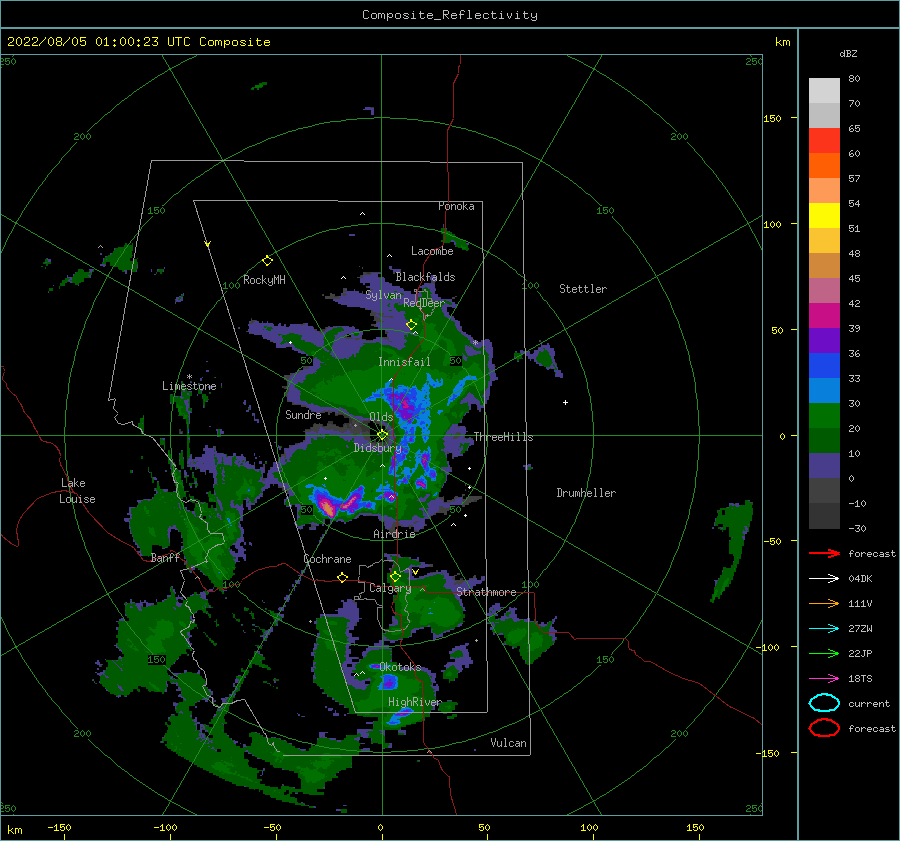Click the -150 tick on bottom axis
Image resolution: width=900 pixels, height=841 pixels.
coord(59,827)
